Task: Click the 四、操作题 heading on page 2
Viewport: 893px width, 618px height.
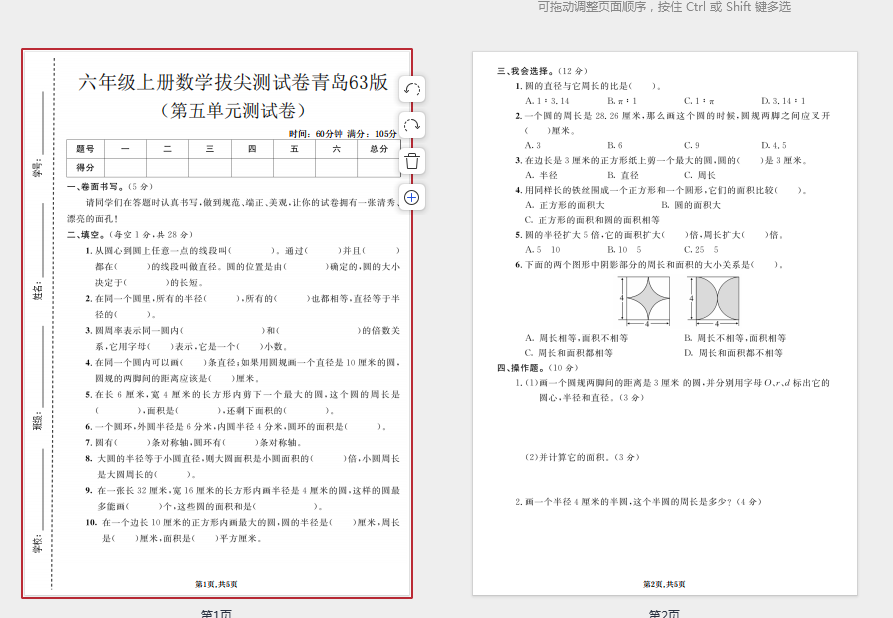Action: coord(522,367)
